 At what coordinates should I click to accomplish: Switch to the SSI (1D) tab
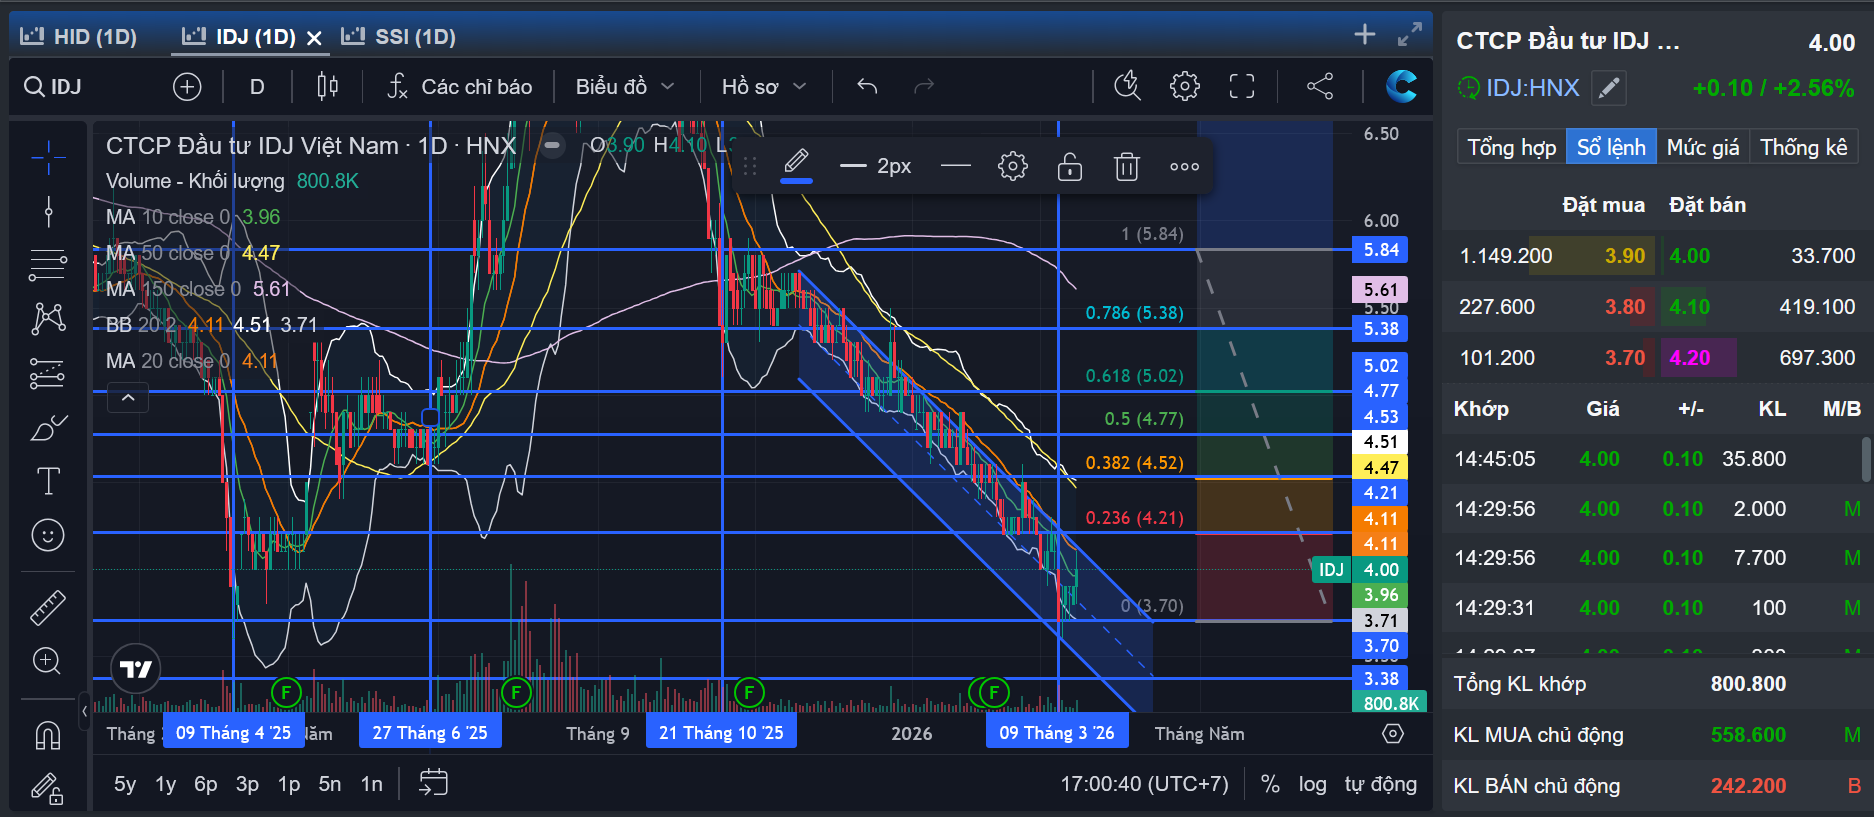point(398,37)
